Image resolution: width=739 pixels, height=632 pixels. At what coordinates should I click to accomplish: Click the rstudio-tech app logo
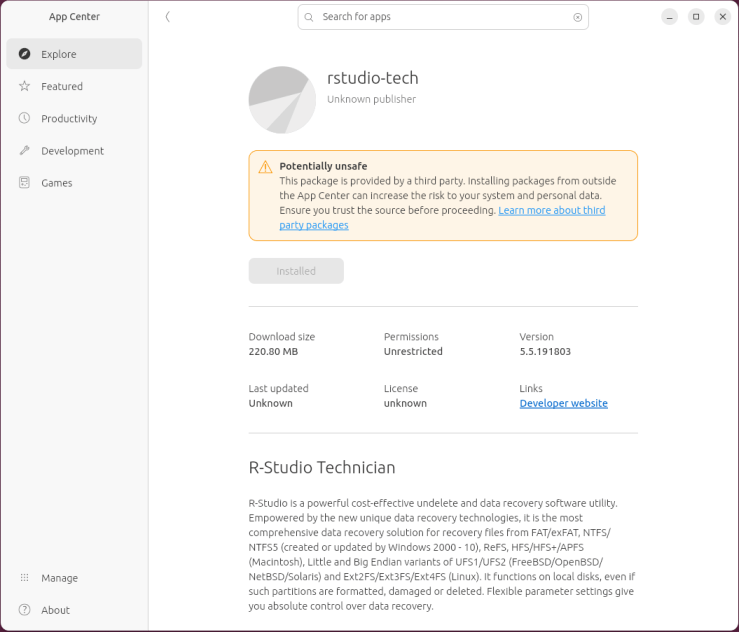tap(282, 100)
